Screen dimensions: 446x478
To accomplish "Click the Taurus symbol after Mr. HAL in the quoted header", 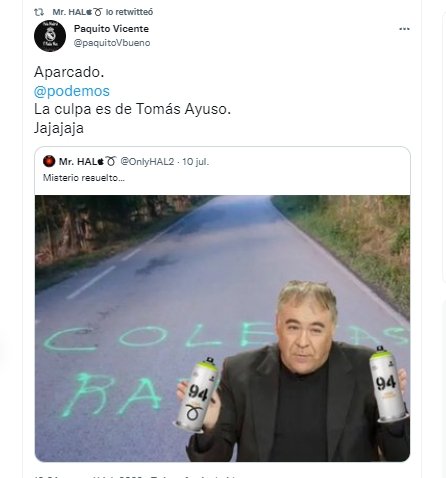I will 111,162.
